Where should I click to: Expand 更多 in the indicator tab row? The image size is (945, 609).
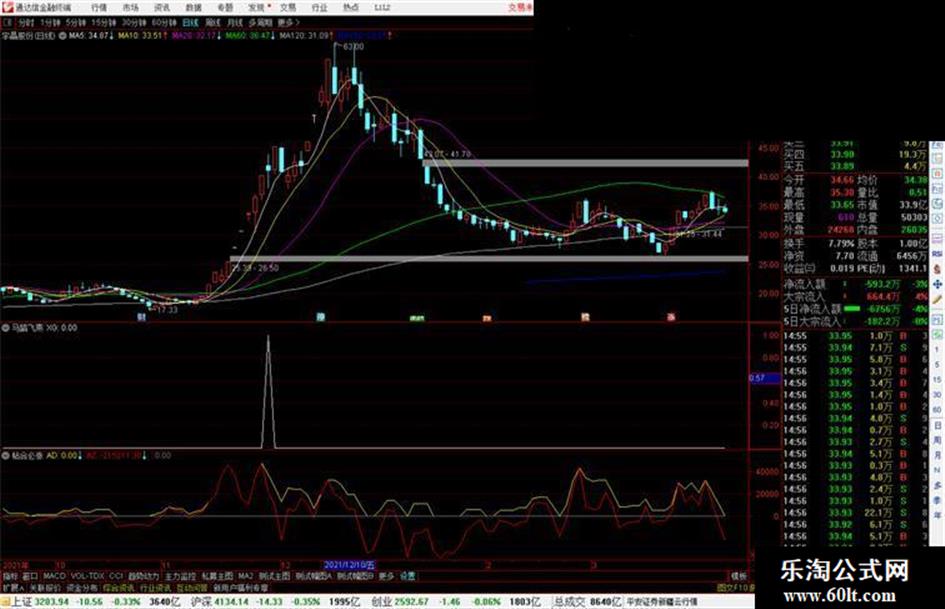pos(386,576)
